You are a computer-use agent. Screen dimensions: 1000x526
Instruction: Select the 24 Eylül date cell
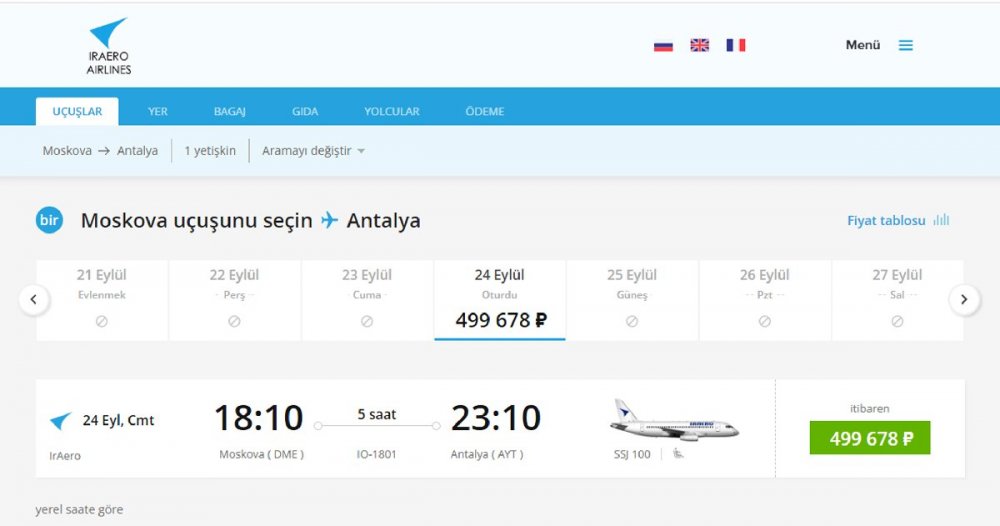[500, 299]
